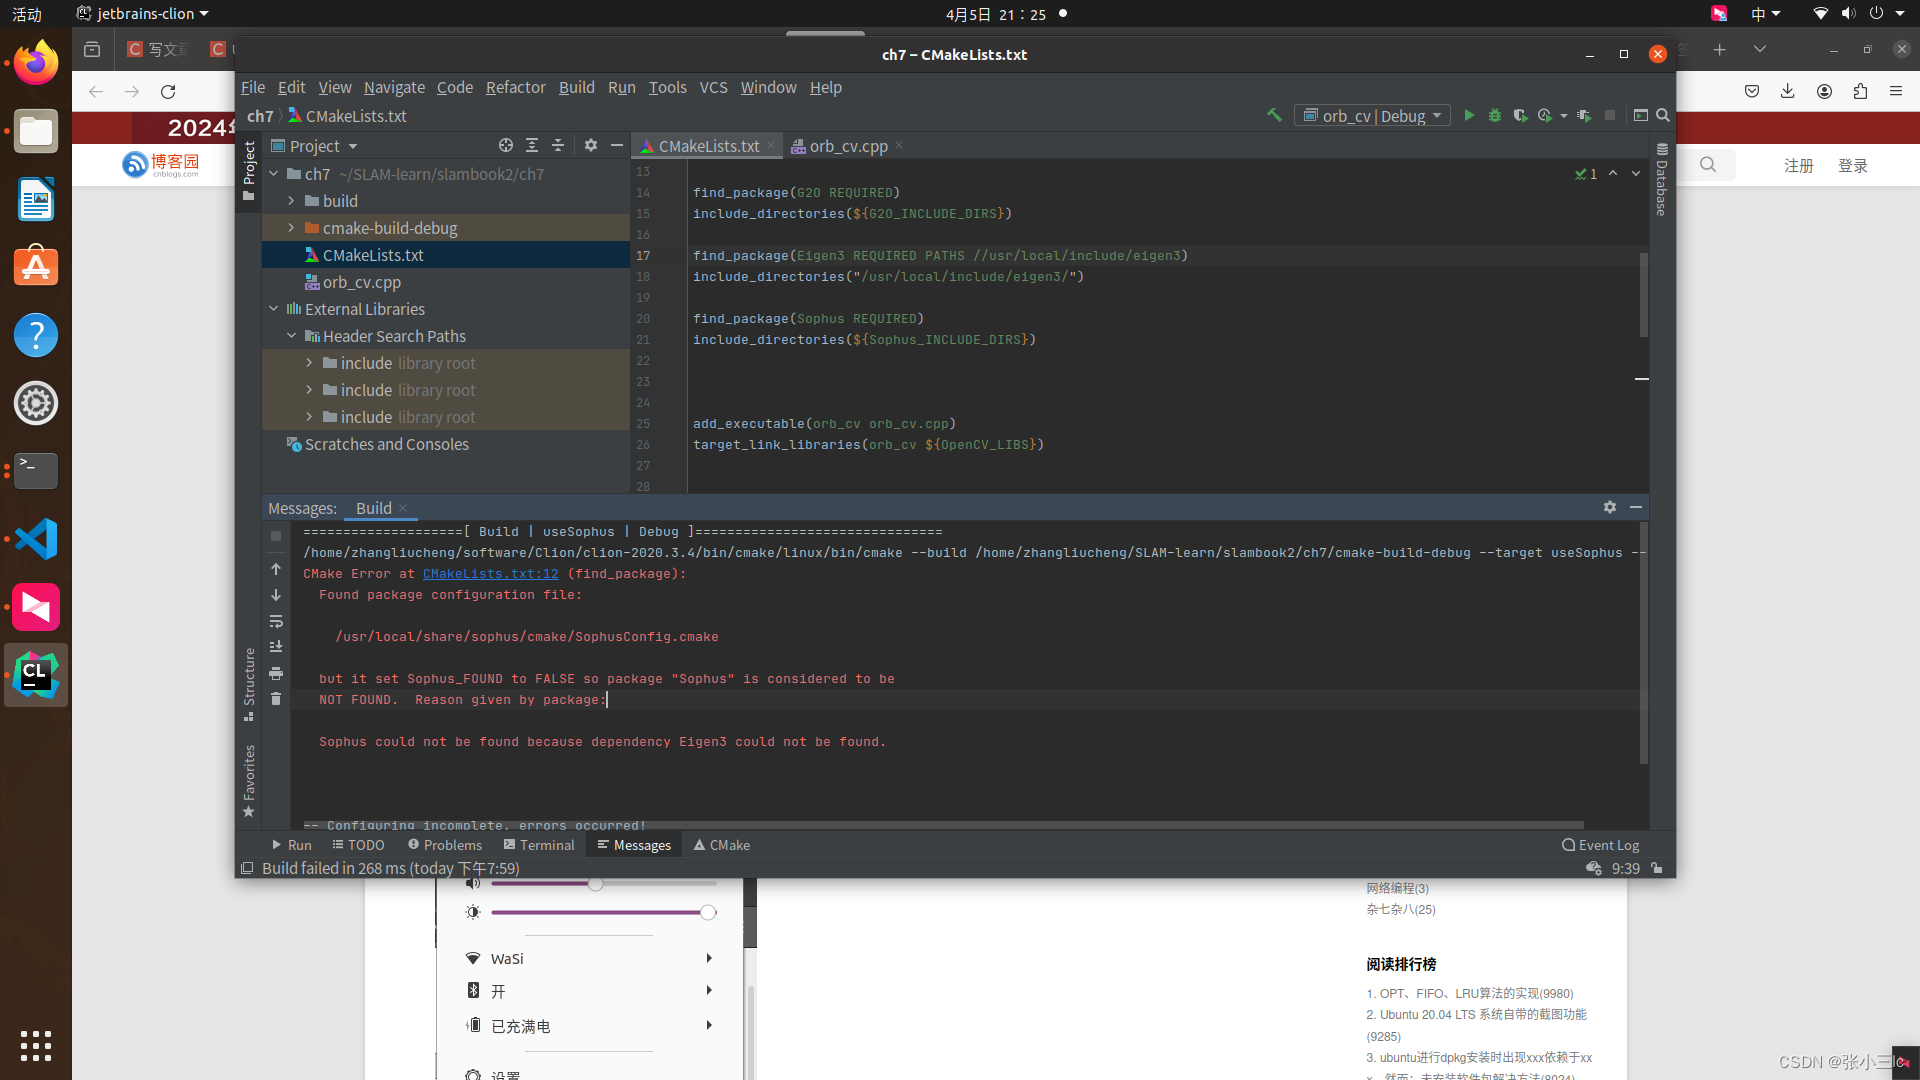Open Firefox from the dock
1920x1080 pixels.
coord(36,63)
